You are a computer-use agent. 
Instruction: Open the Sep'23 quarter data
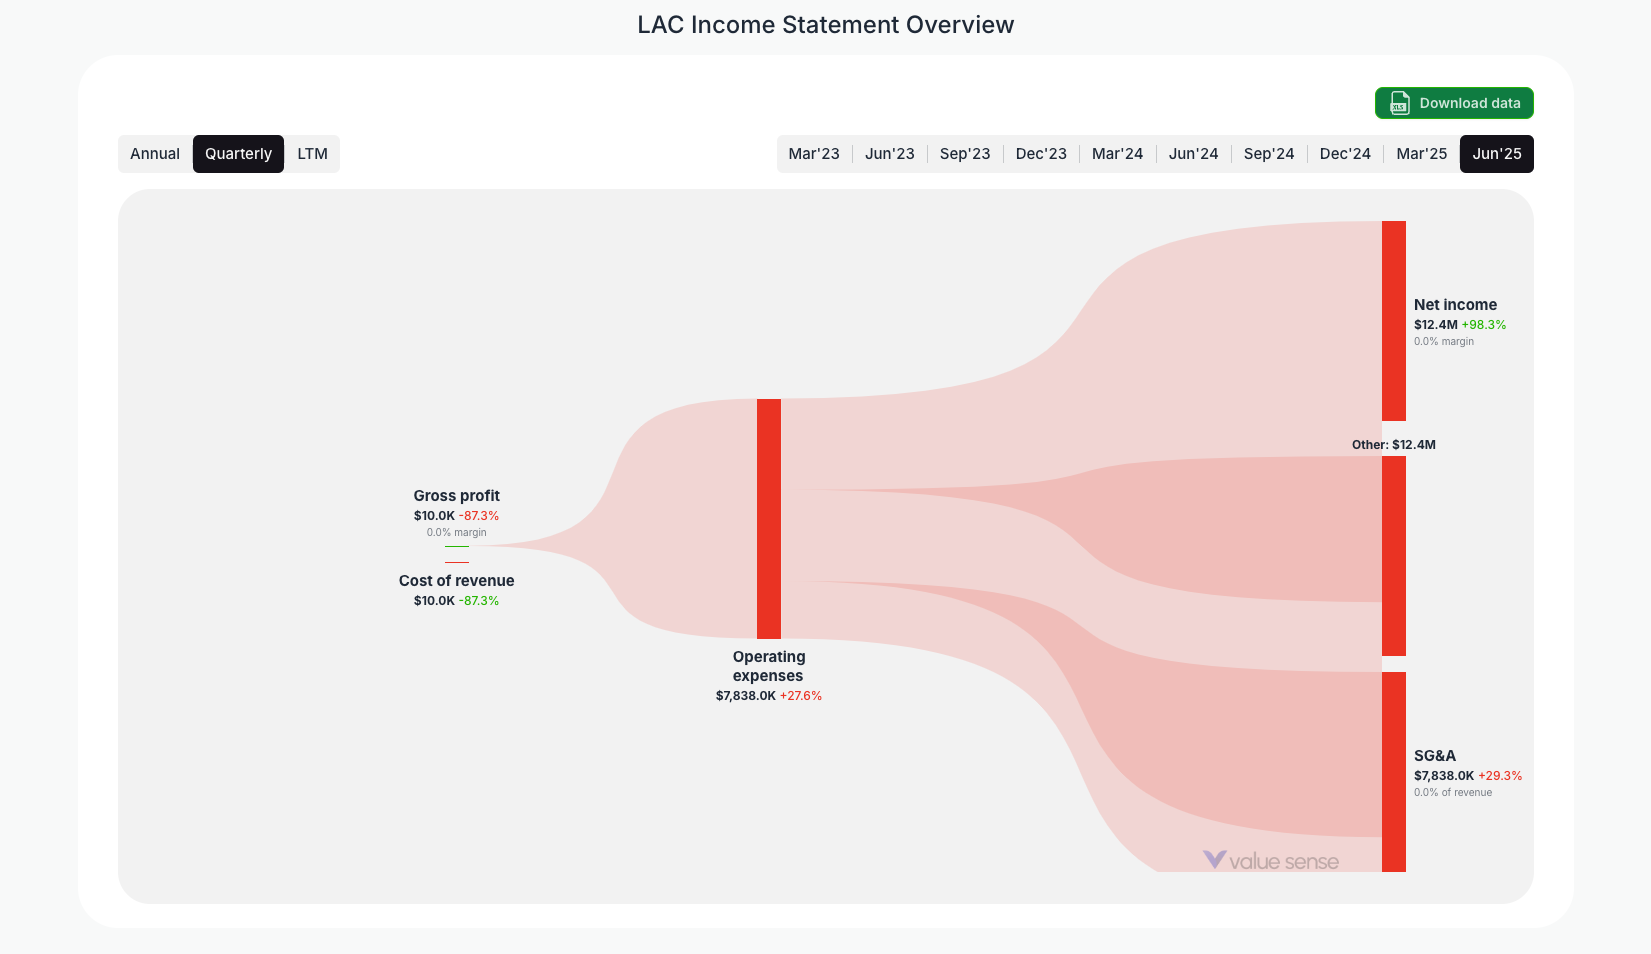[964, 153]
